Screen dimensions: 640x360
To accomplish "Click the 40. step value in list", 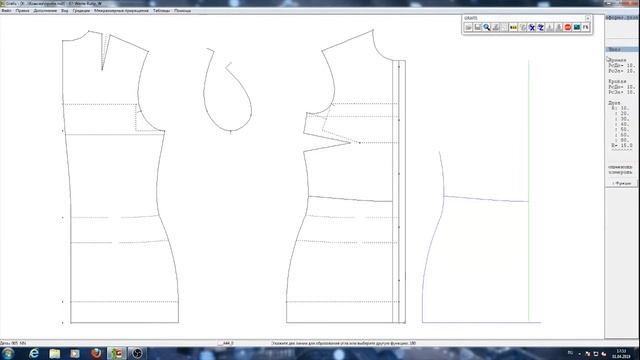I will 624,124.
